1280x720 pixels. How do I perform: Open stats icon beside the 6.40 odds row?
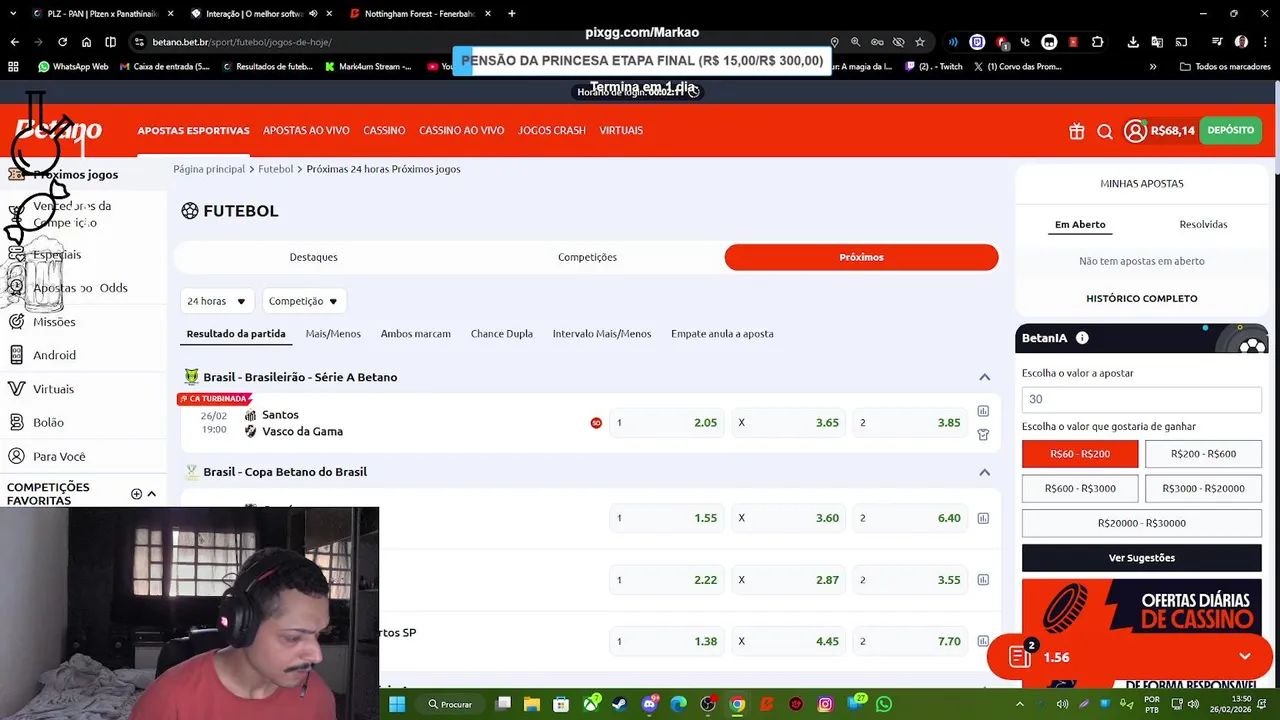click(x=983, y=518)
